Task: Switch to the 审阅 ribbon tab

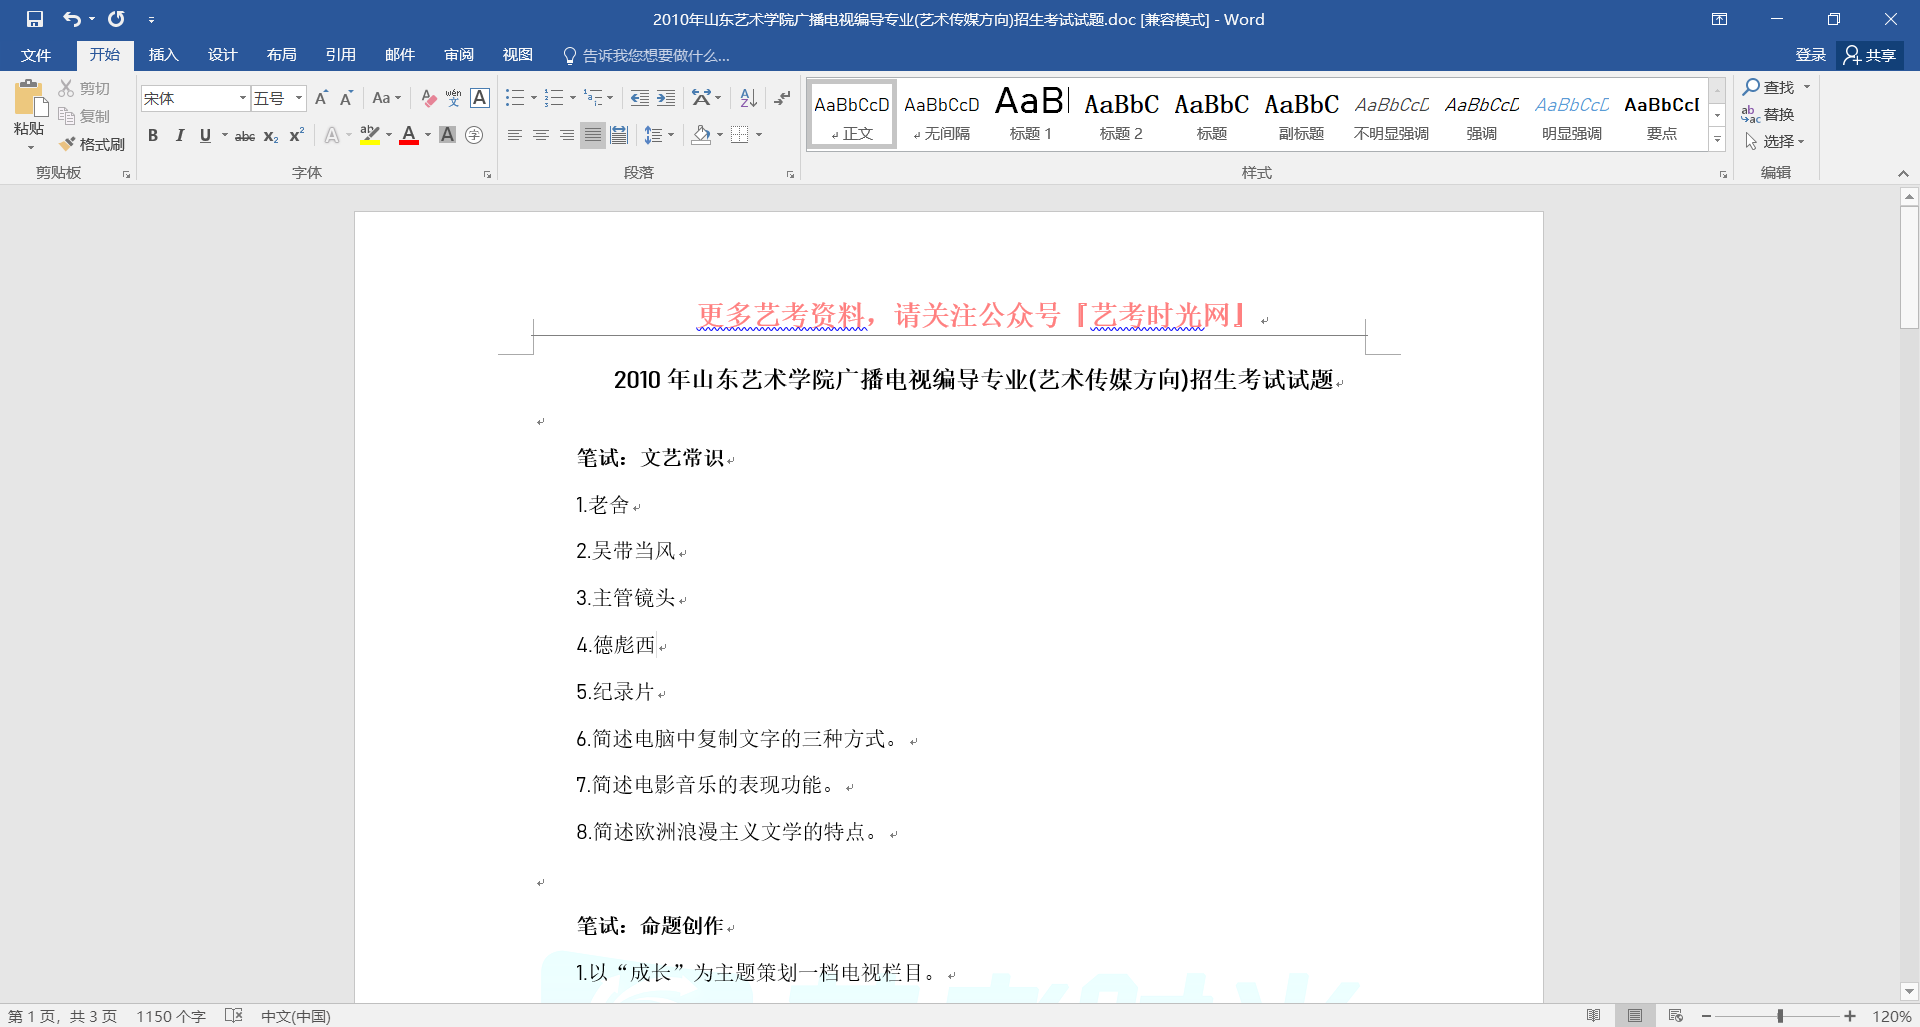Action: coord(459,55)
